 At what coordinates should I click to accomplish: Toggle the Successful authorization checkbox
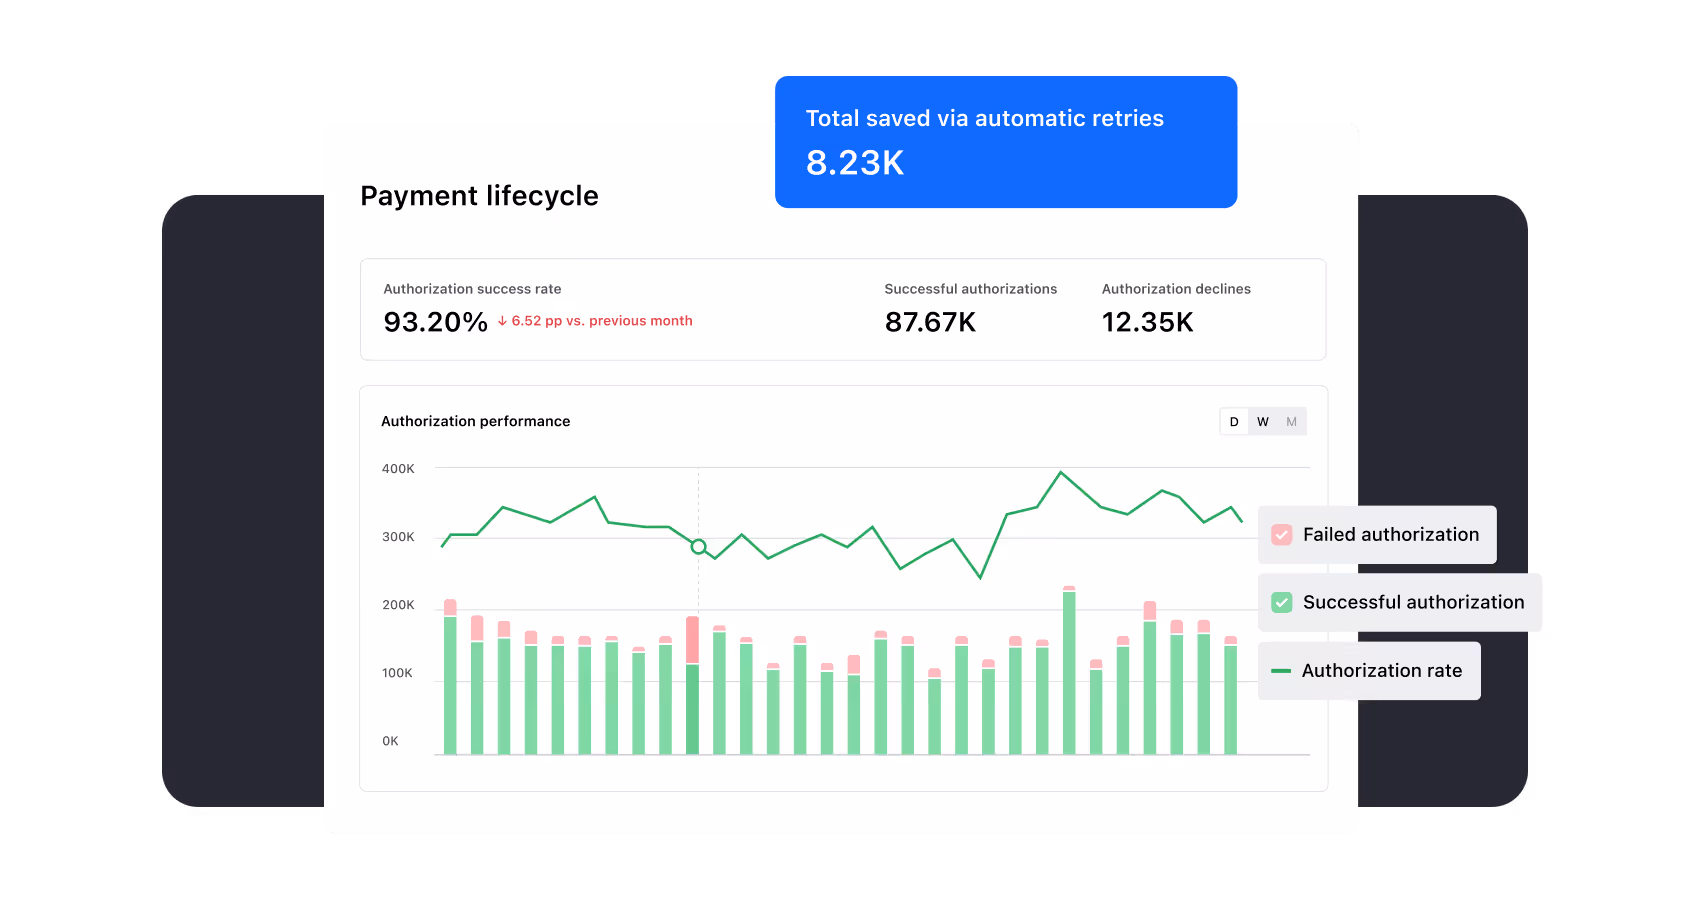tap(1281, 603)
